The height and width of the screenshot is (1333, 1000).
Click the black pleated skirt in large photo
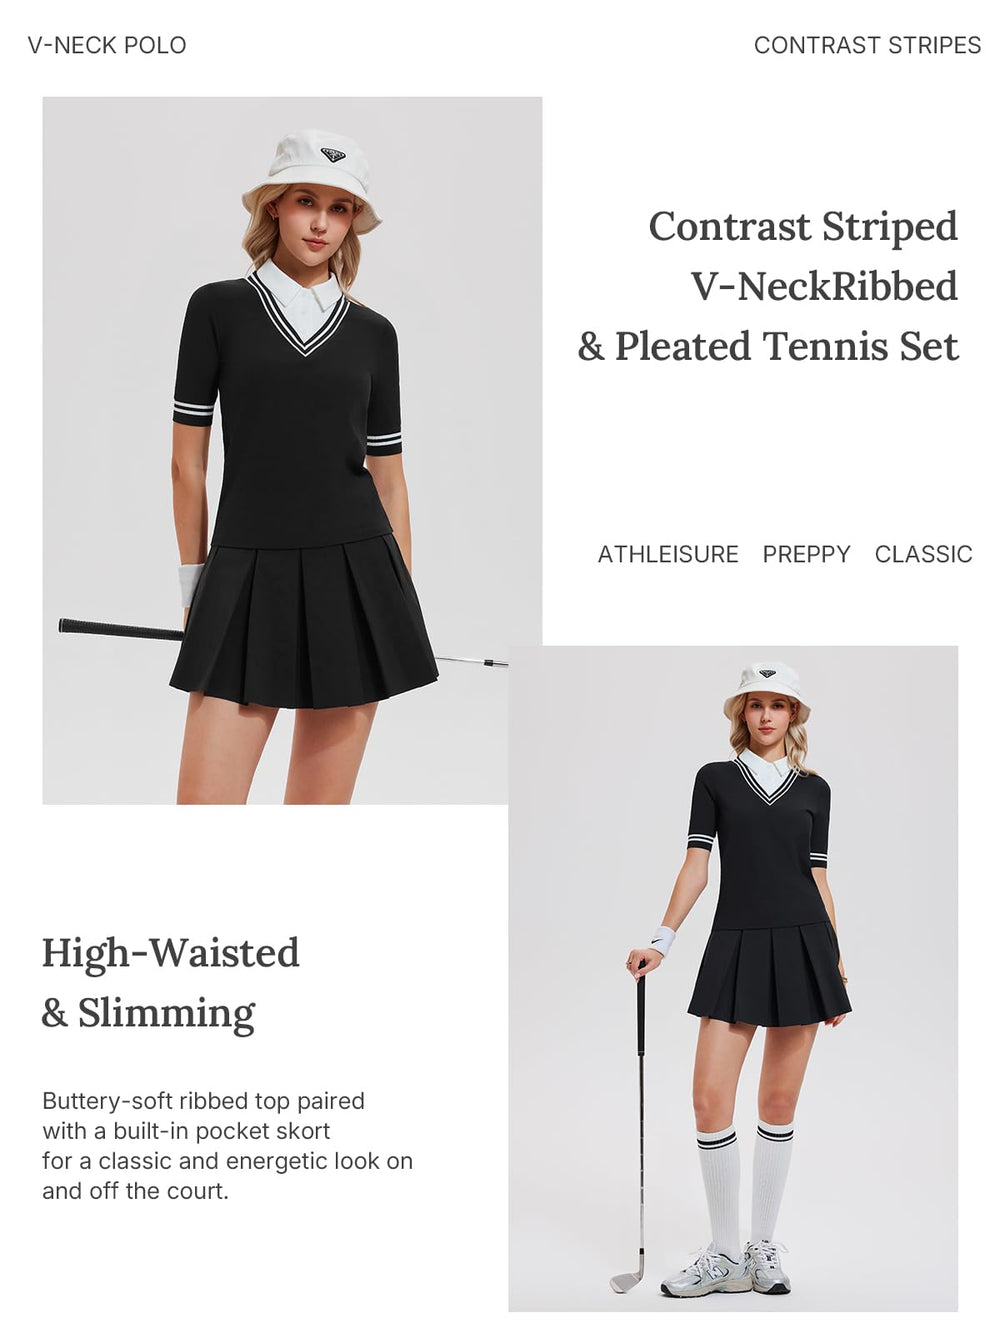(304, 620)
